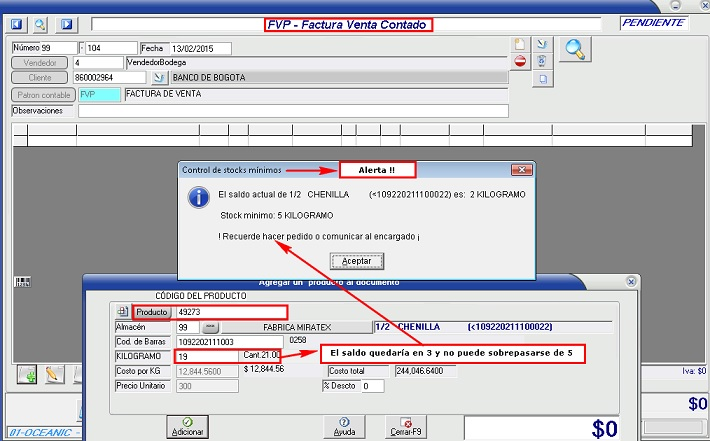This screenshot has height=441, width=710.
Task: Click the icon next to client number
Action: pyautogui.click(x=159, y=77)
